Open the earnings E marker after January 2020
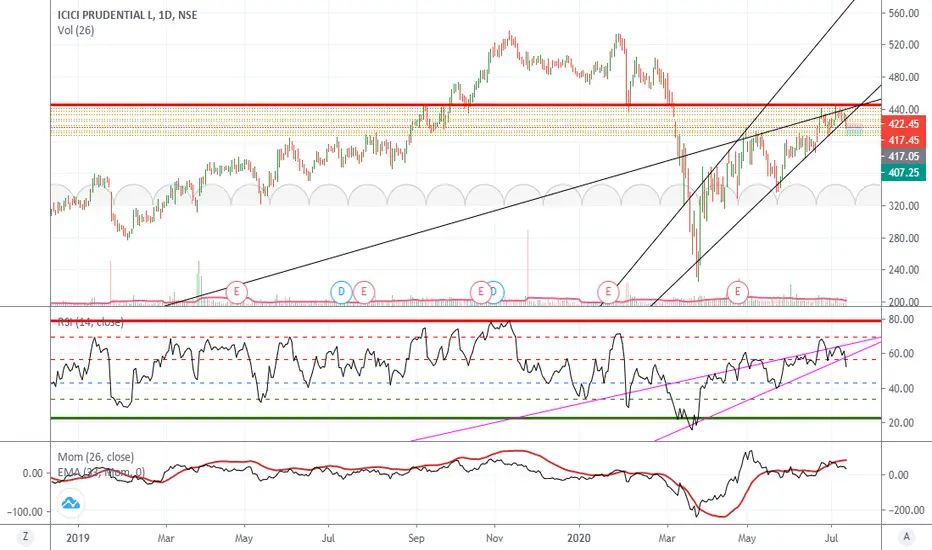This screenshot has height=550, width=932. (x=608, y=292)
